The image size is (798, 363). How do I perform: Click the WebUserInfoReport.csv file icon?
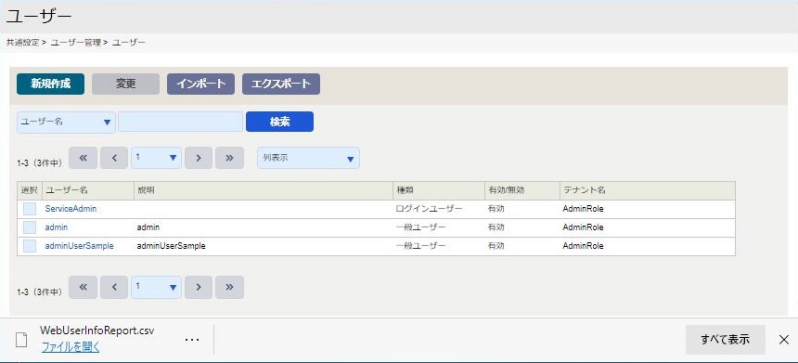coord(21,341)
